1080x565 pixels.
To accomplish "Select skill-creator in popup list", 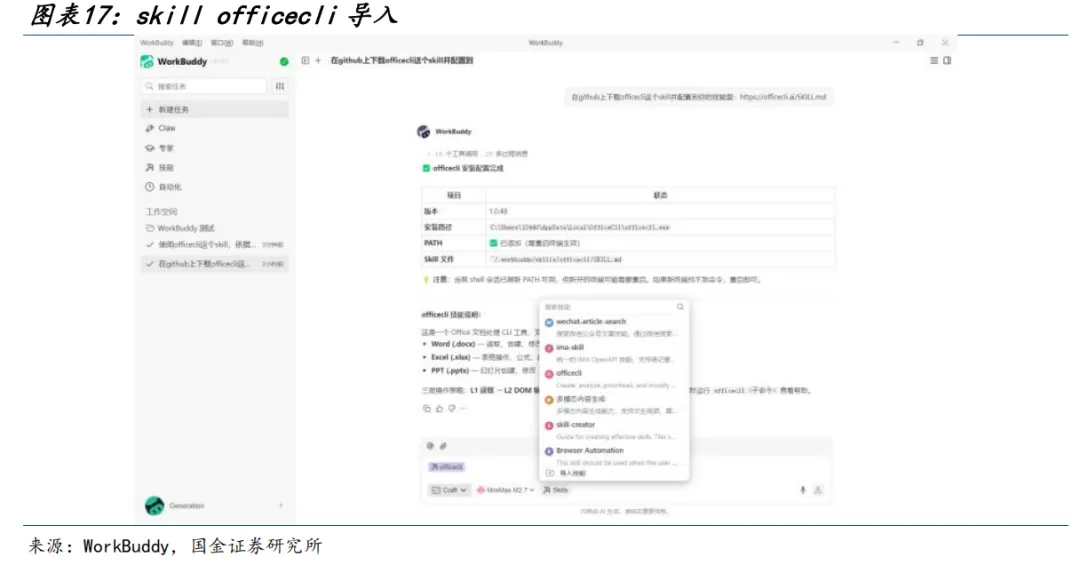I will click(x=614, y=430).
